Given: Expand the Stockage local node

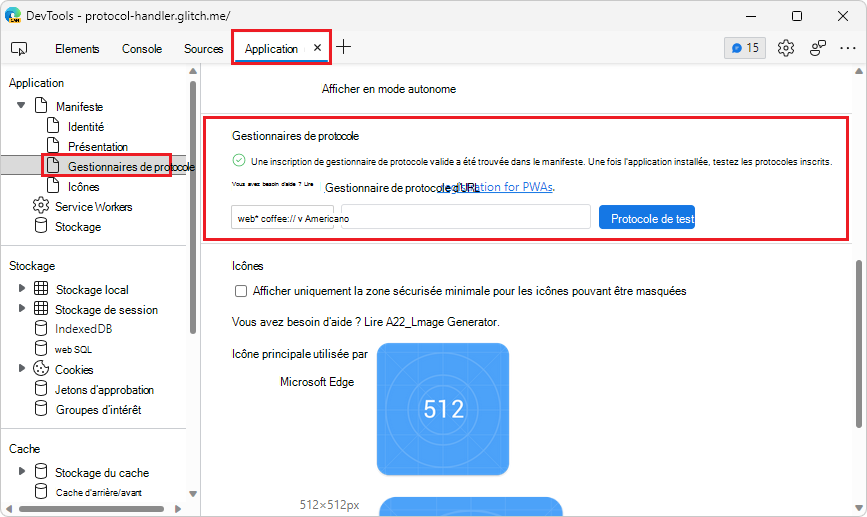Looking at the screenshot, I should [22, 288].
